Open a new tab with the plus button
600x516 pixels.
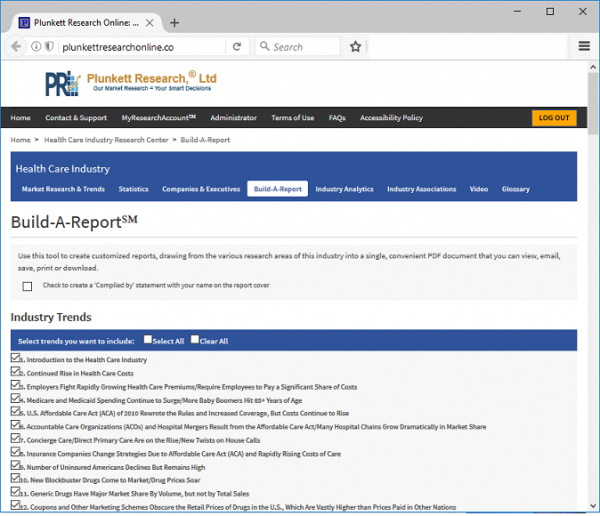pos(174,23)
